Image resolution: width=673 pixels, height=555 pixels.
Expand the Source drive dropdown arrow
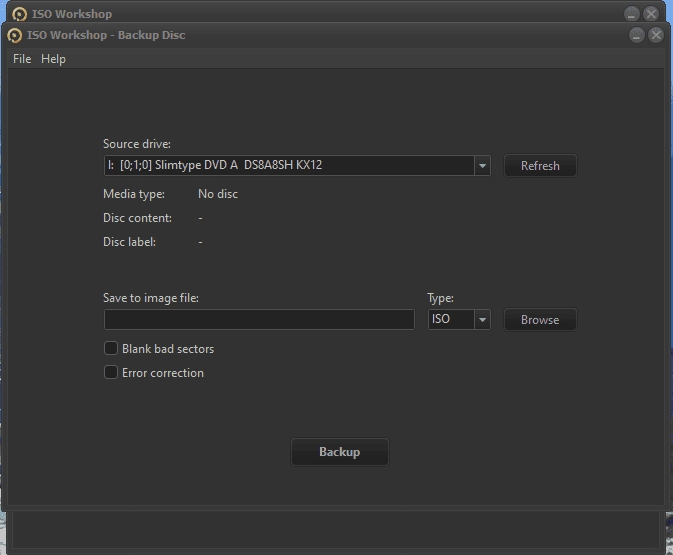482,165
